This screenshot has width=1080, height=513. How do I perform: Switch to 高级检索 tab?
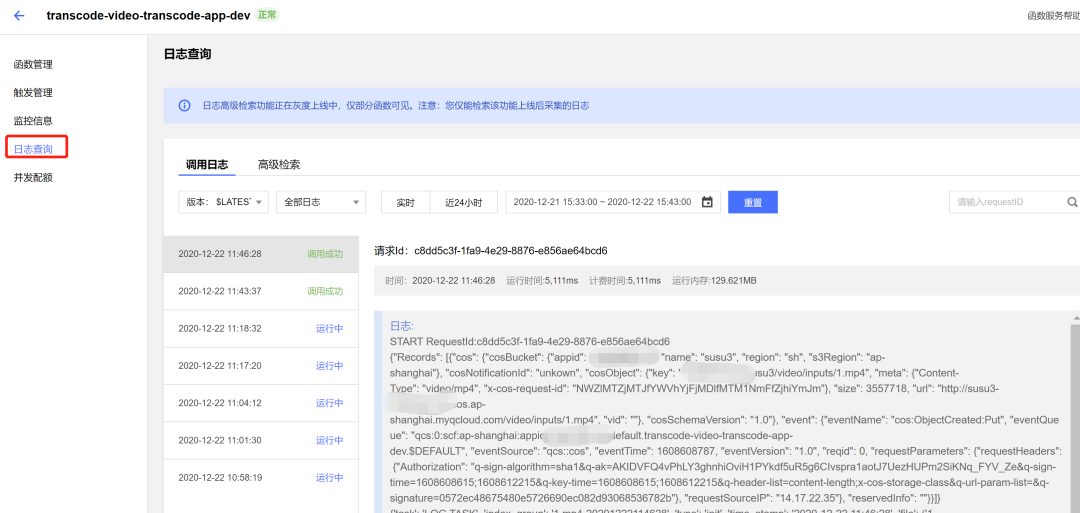tap(279, 165)
